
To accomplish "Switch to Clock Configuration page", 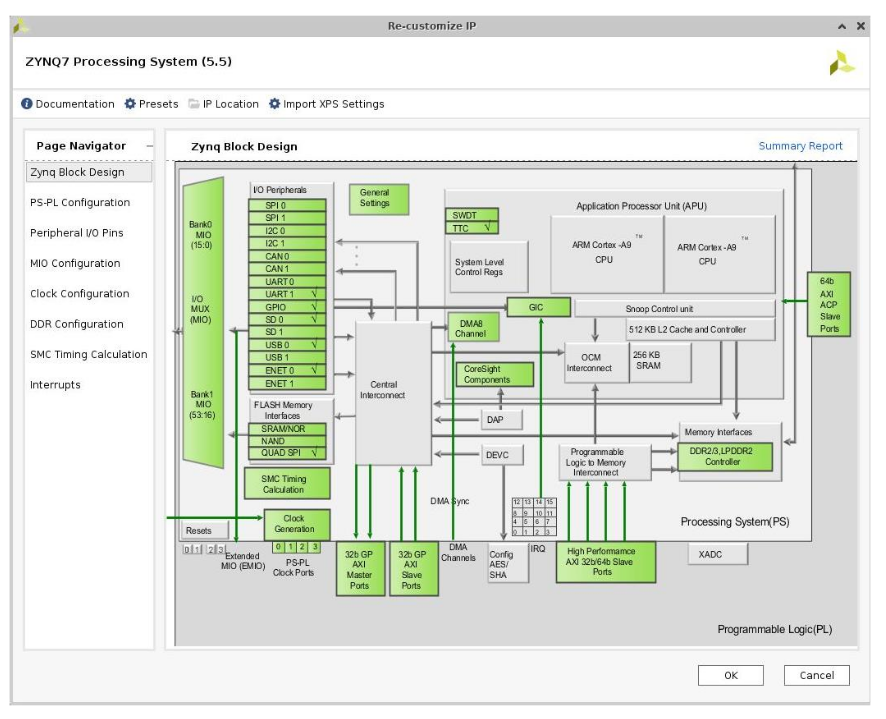I will (x=80, y=294).
